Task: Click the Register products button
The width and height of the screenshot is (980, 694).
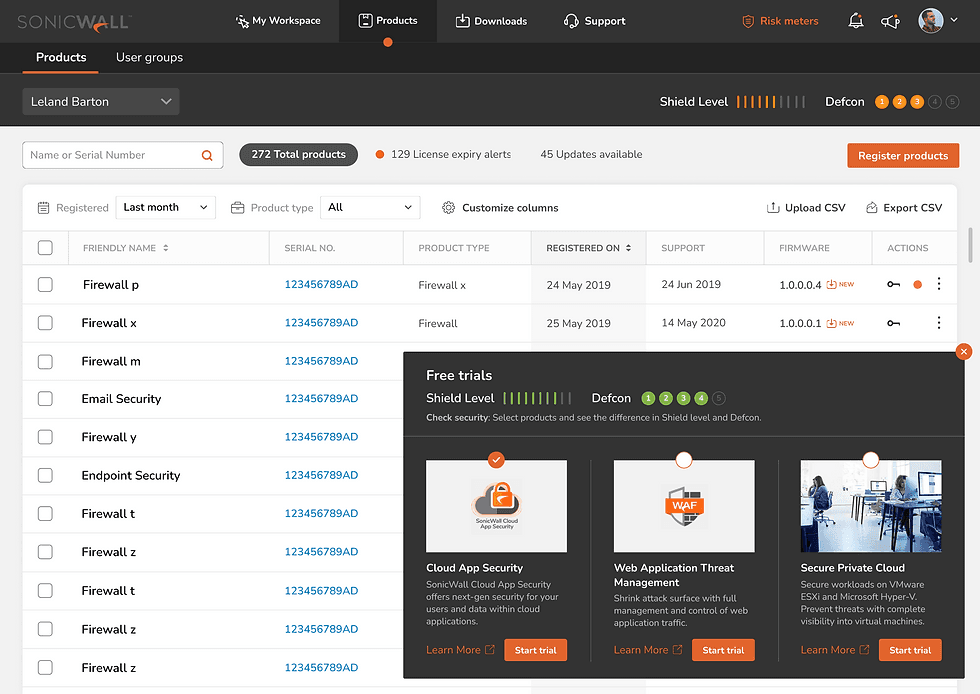Action: 903,156
